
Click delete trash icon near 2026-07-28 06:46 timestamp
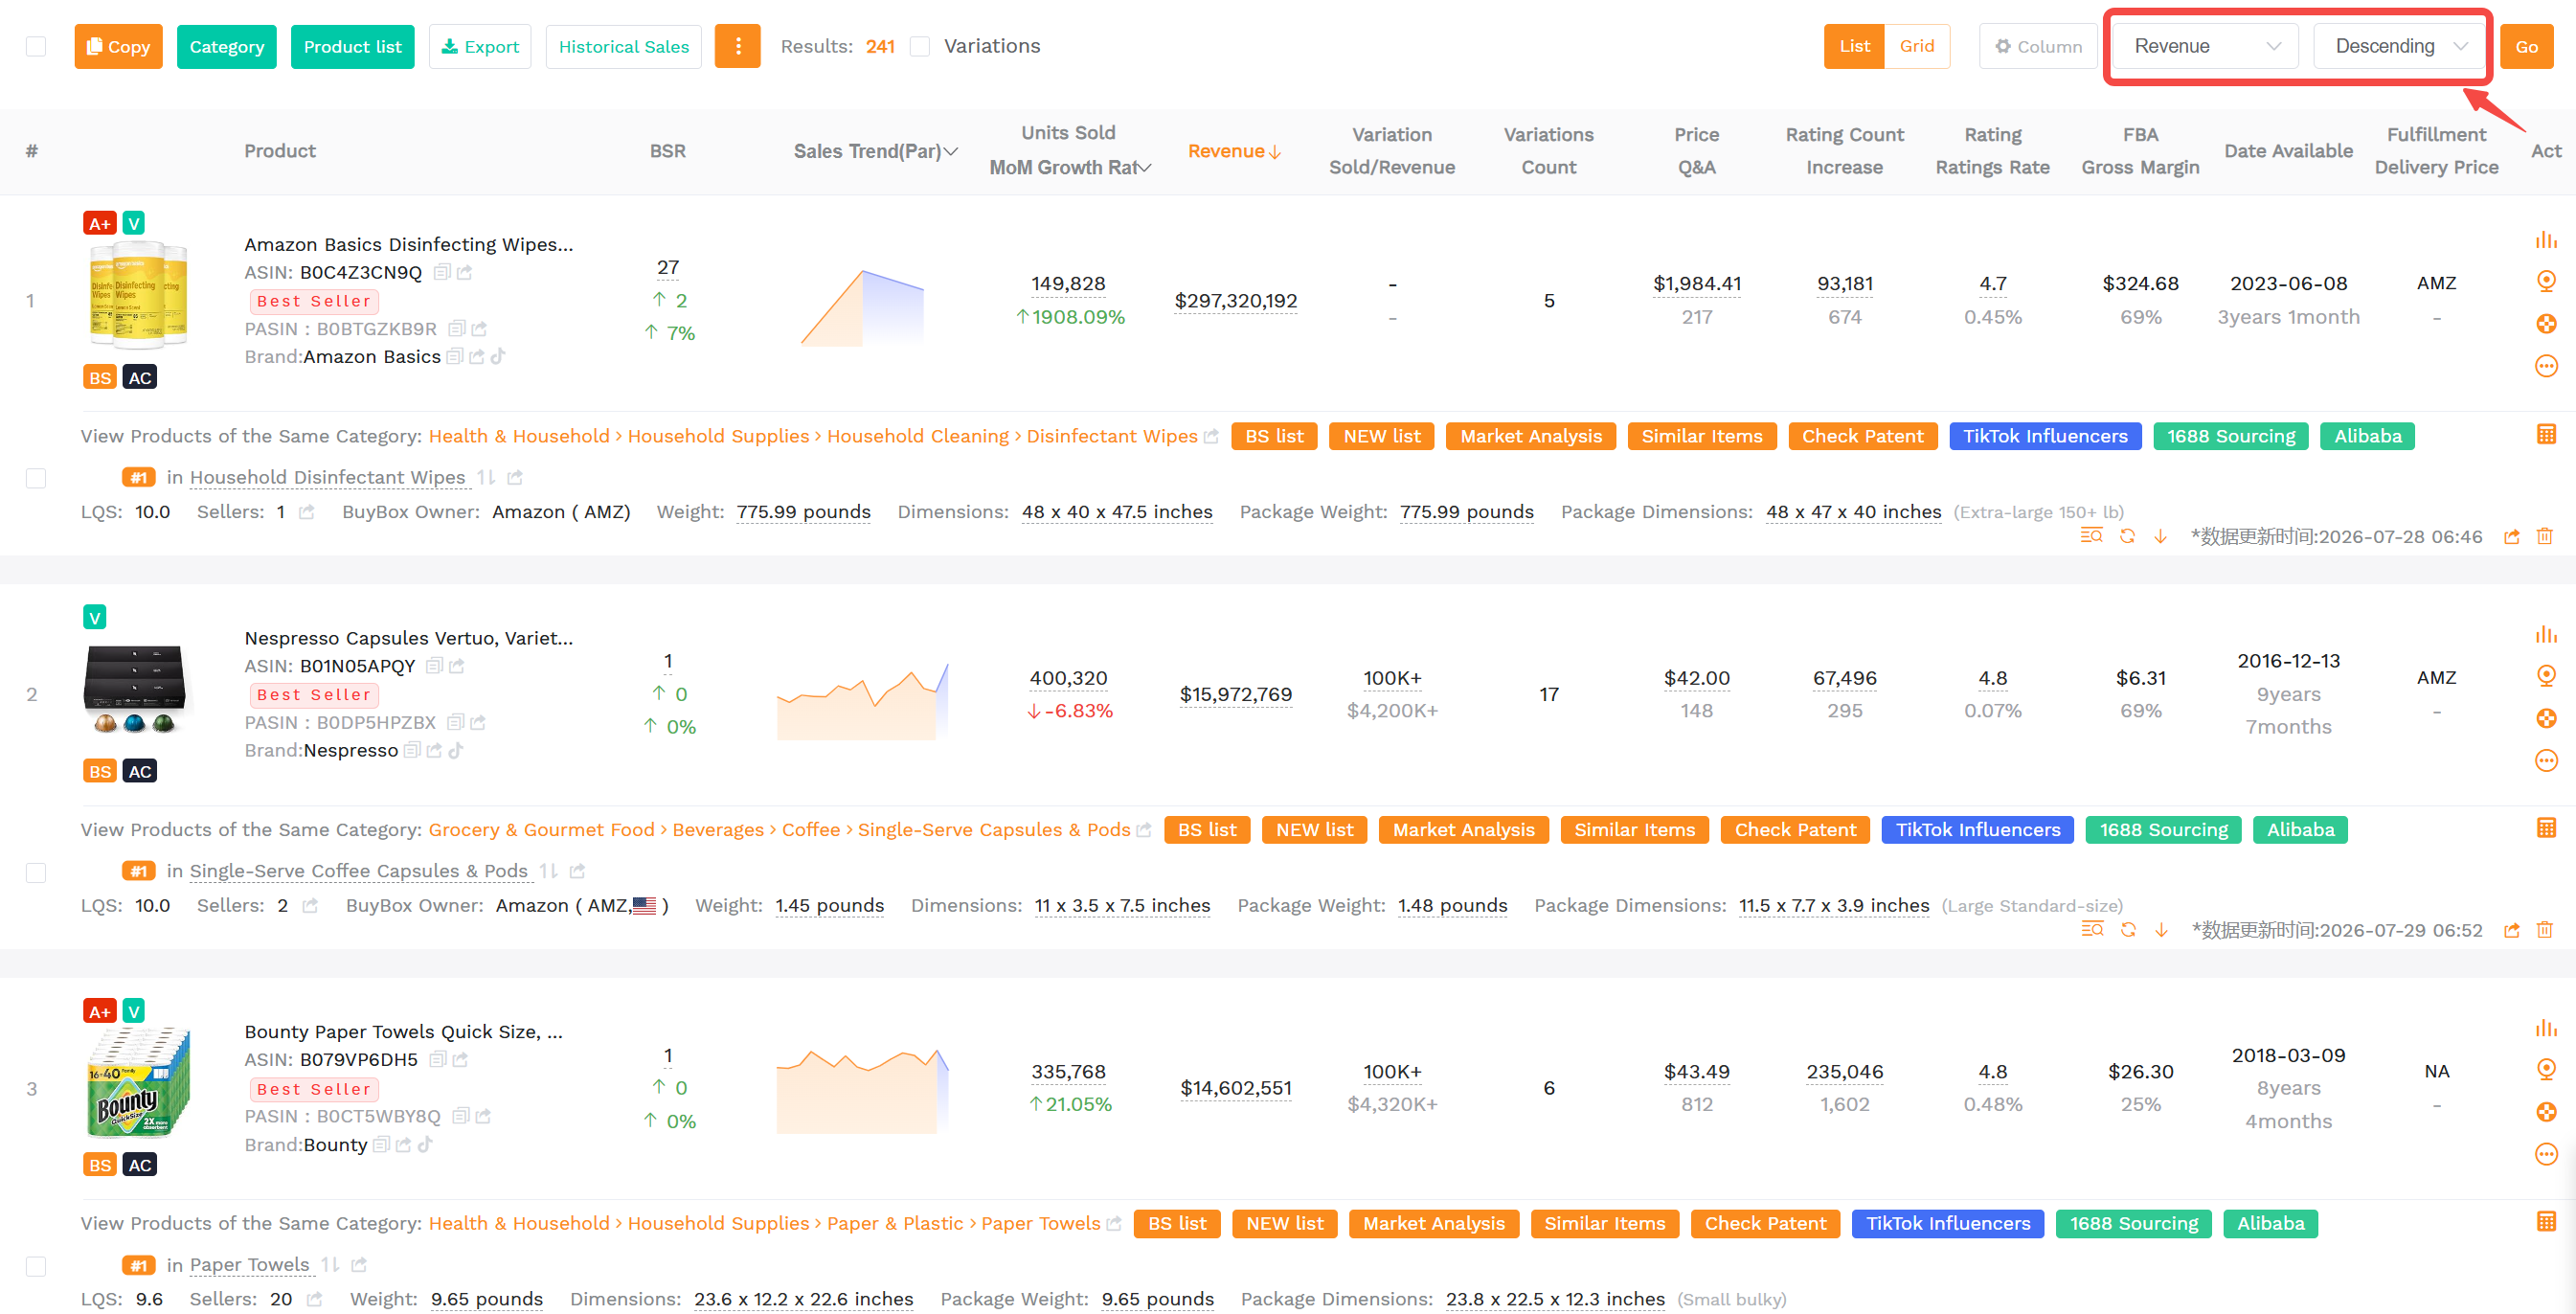pos(2544,536)
